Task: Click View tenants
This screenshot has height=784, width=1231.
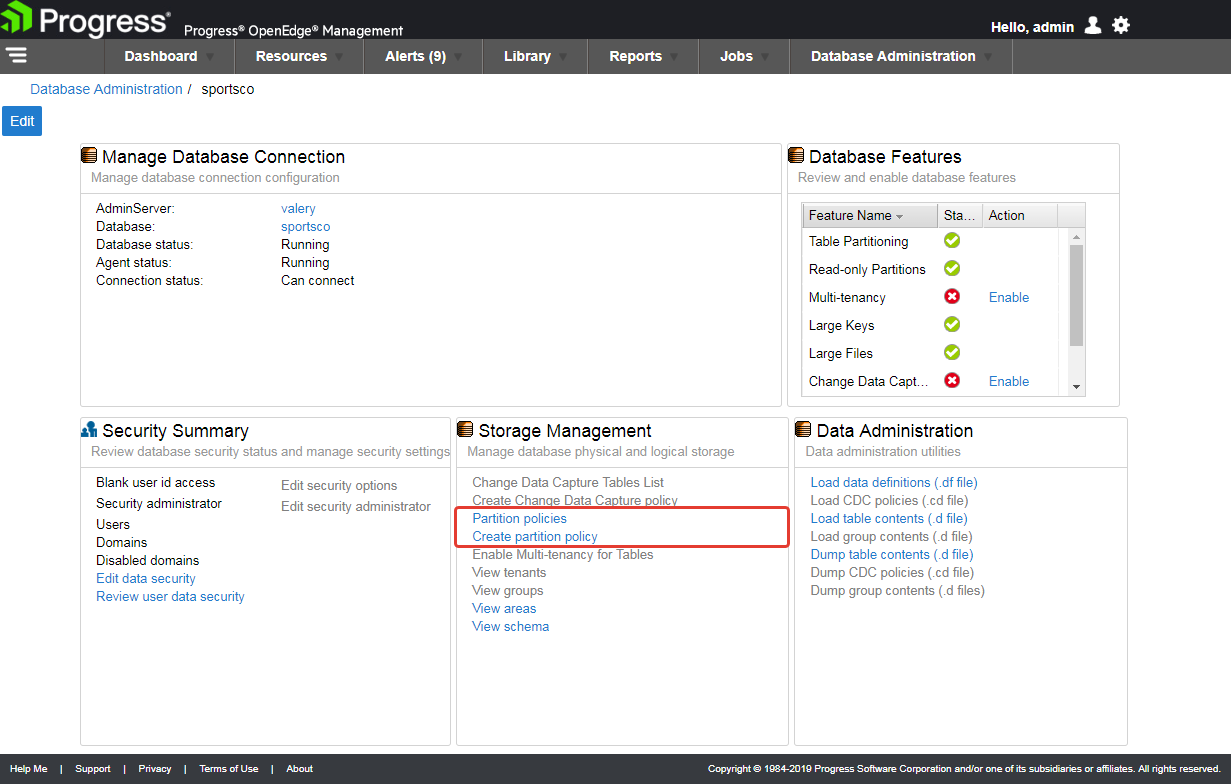Action: [509, 572]
